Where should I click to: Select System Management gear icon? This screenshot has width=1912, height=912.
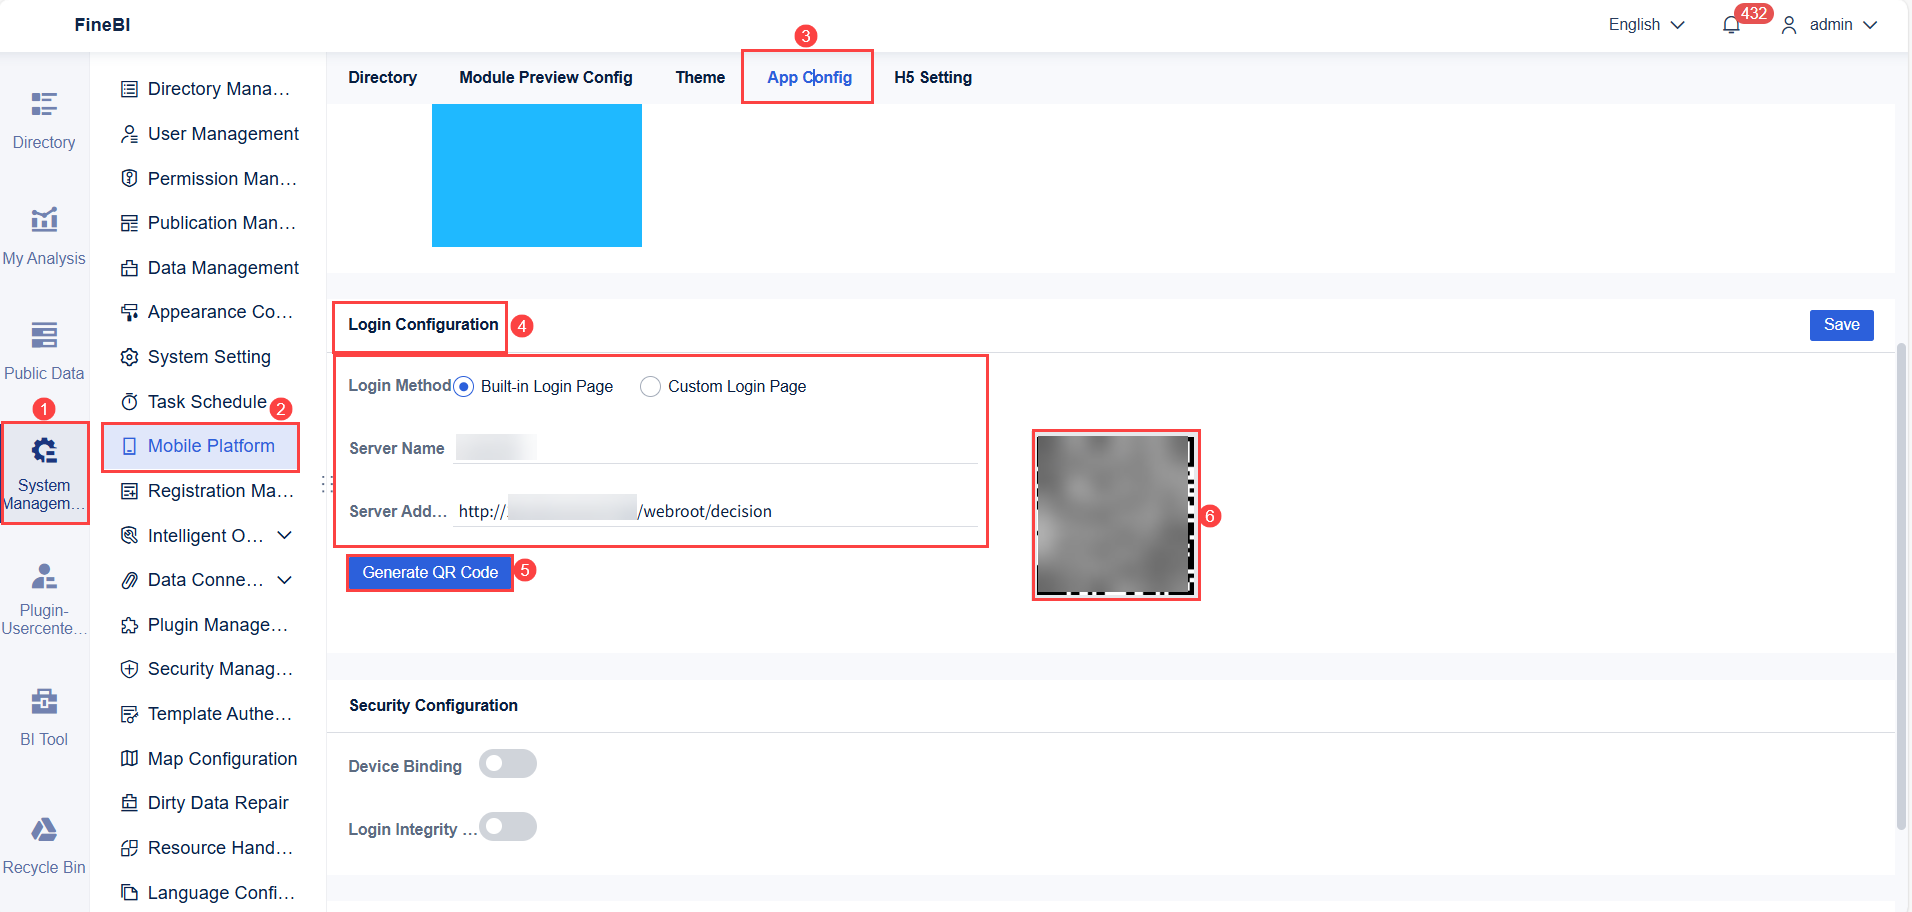pyautogui.click(x=44, y=451)
